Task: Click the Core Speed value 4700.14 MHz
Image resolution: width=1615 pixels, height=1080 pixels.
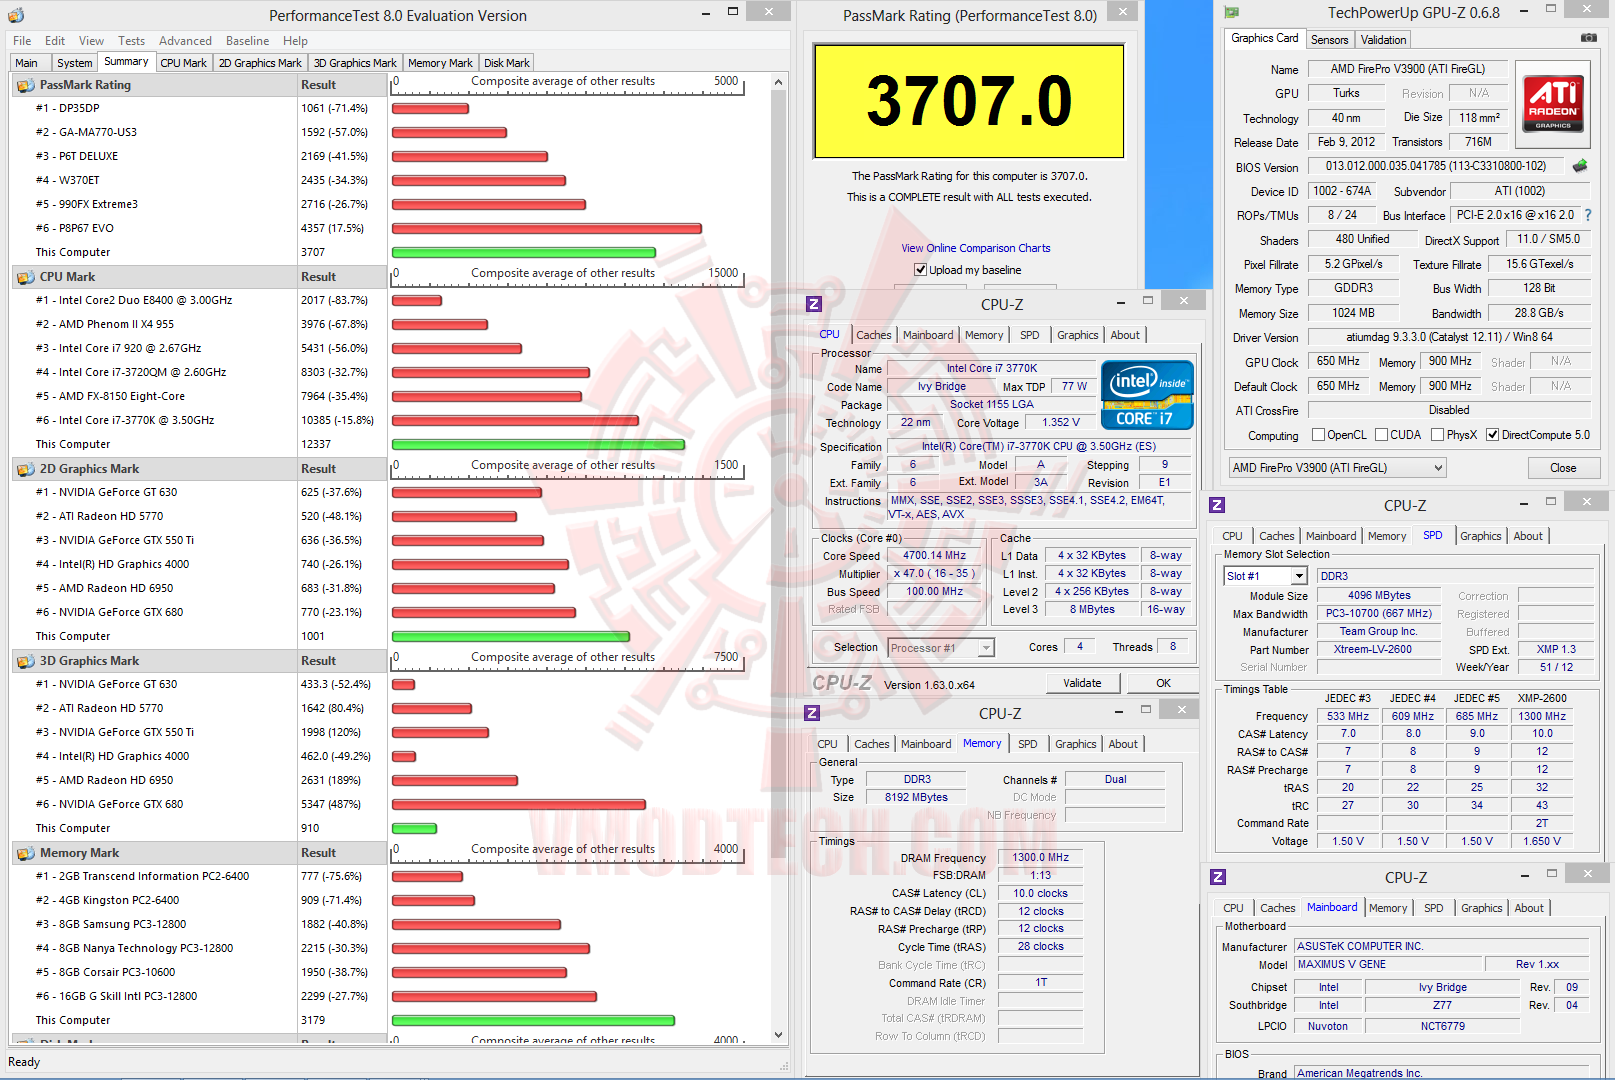Action: click(934, 555)
